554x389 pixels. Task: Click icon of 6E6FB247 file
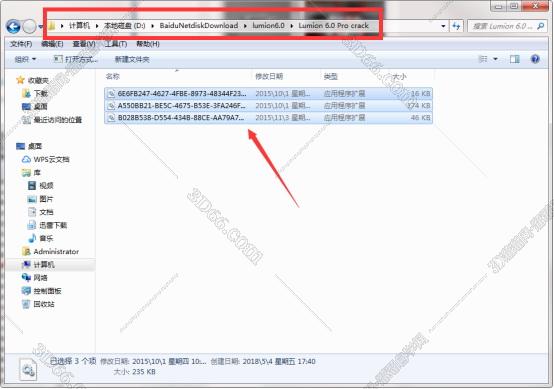(x=111, y=94)
